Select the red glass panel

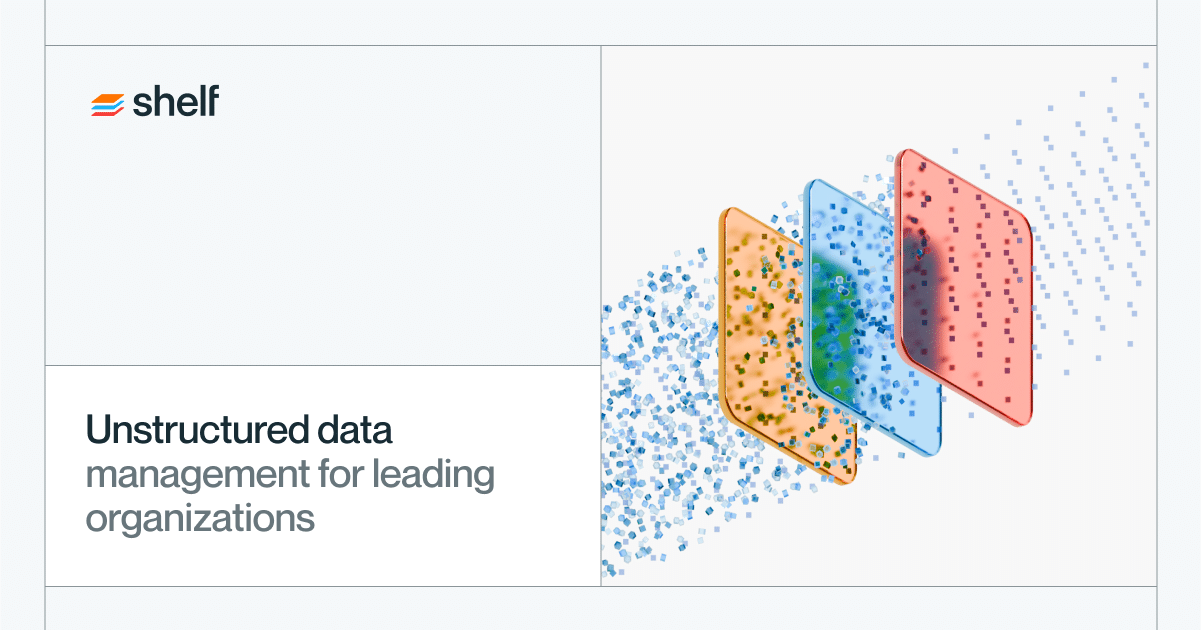click(x=963, y=288)
